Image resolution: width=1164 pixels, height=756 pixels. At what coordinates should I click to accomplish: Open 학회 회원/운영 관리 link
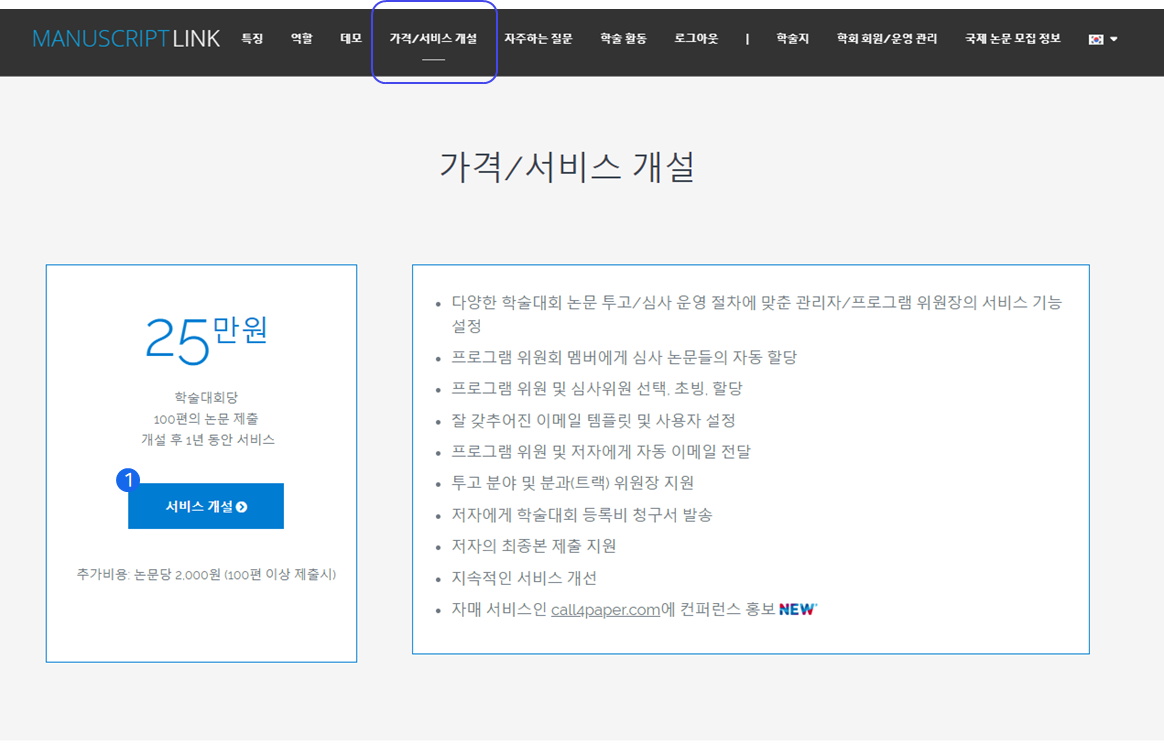887,39
